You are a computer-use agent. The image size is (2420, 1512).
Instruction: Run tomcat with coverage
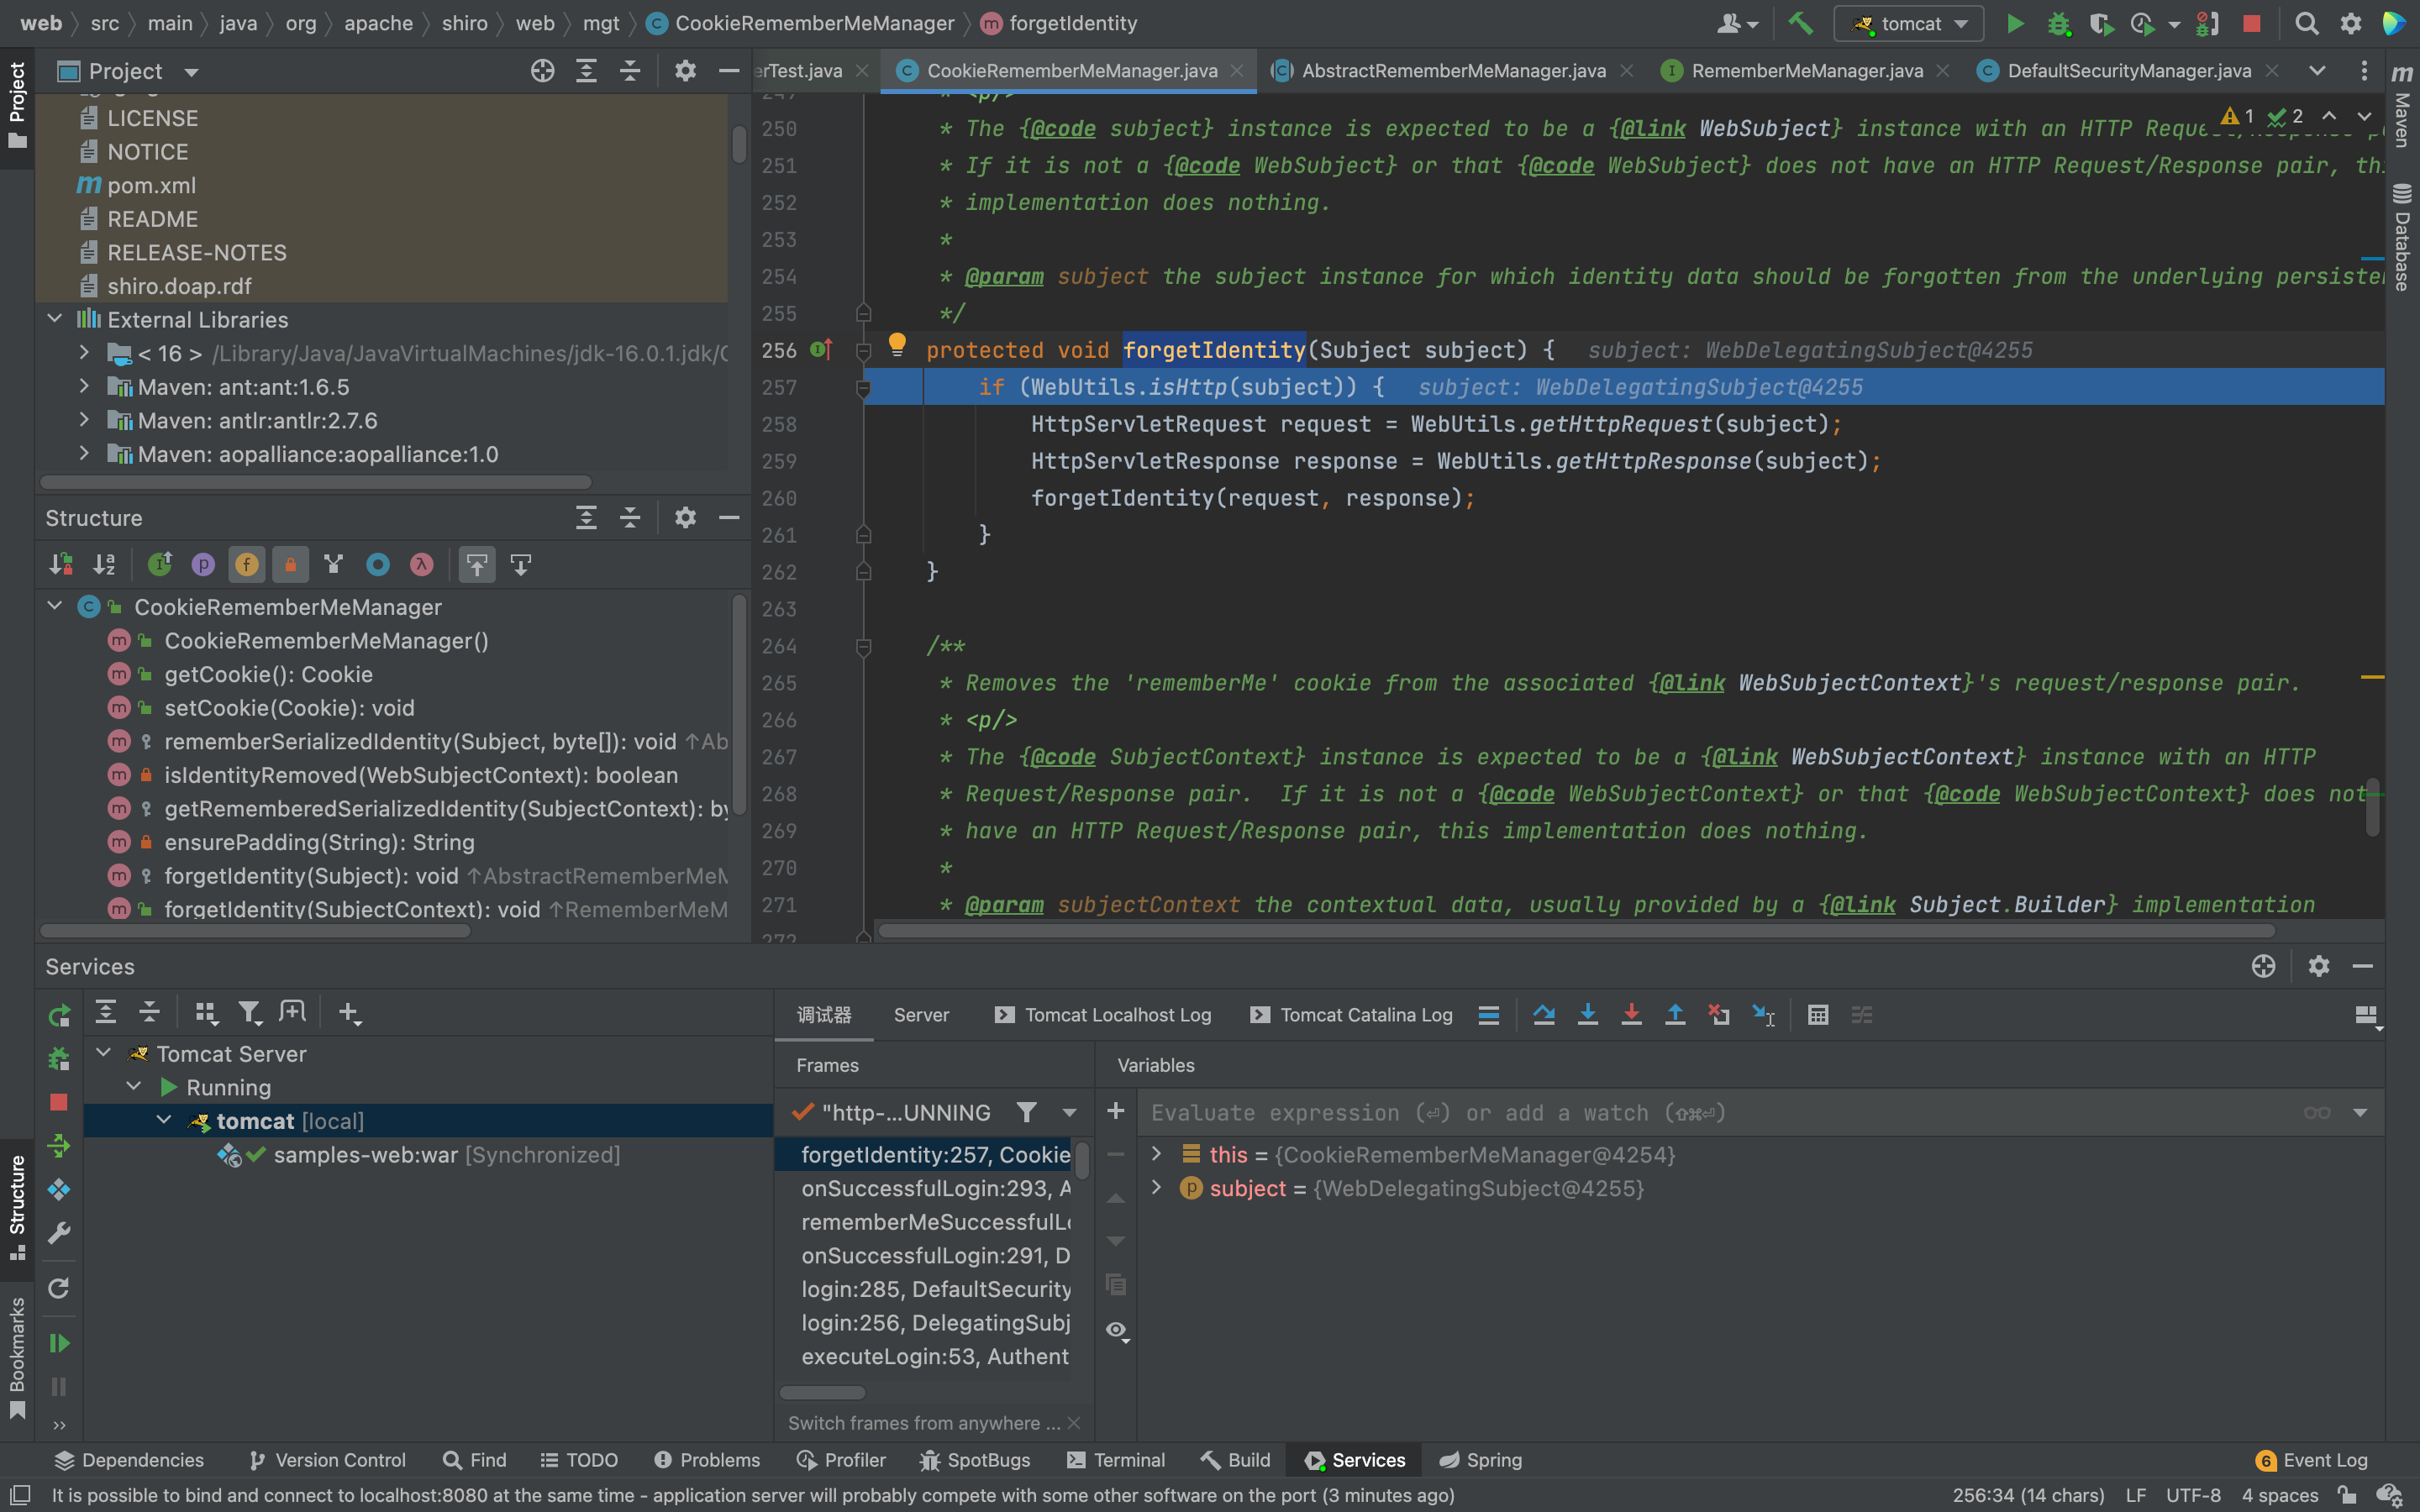pos(2101,23)
